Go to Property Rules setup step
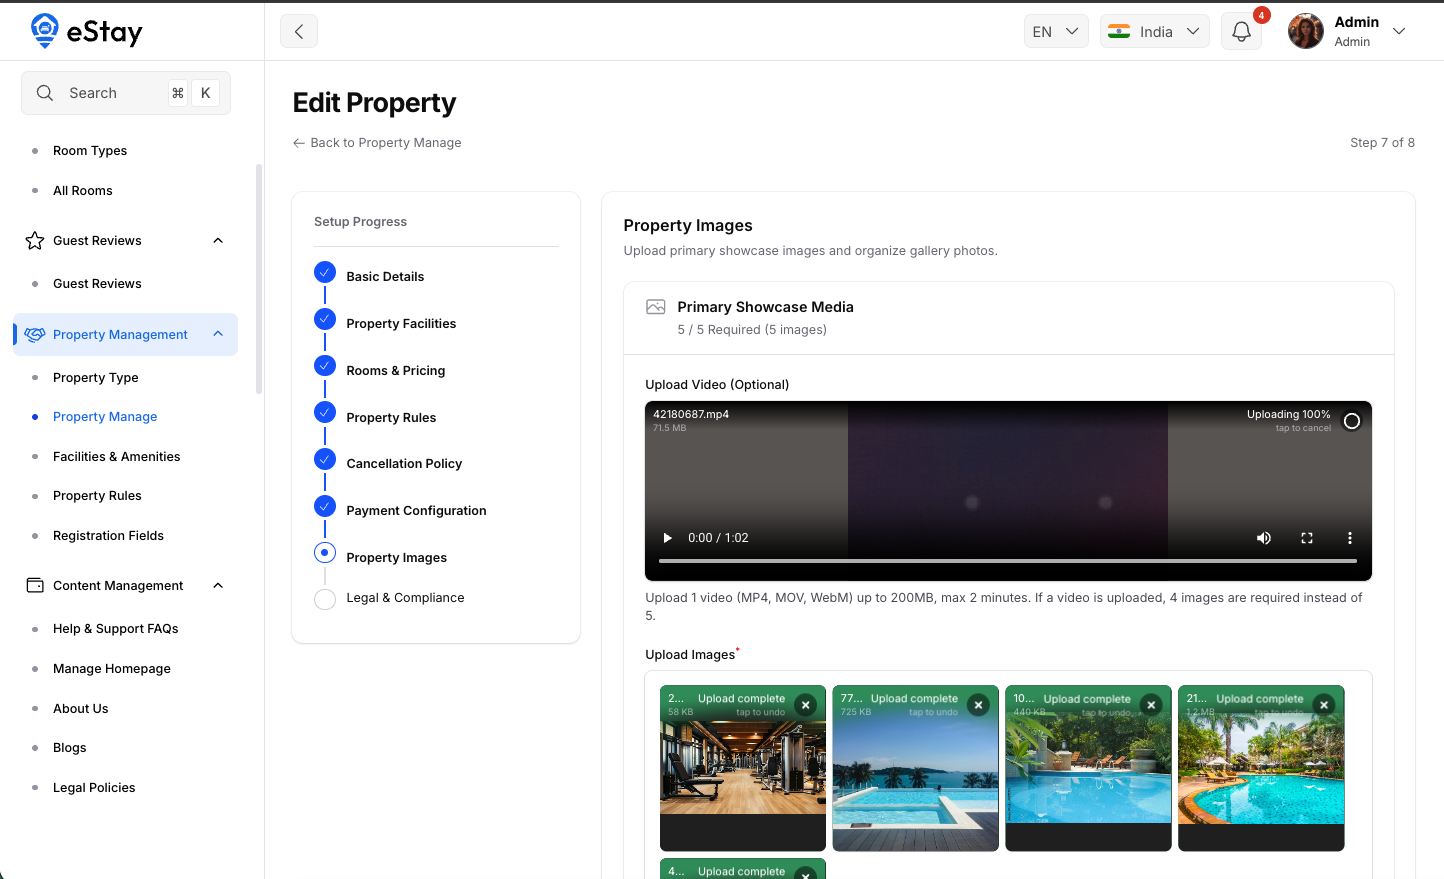This screenshot has height=879, width=1444. pyautogui.click(x=391, y=418)
